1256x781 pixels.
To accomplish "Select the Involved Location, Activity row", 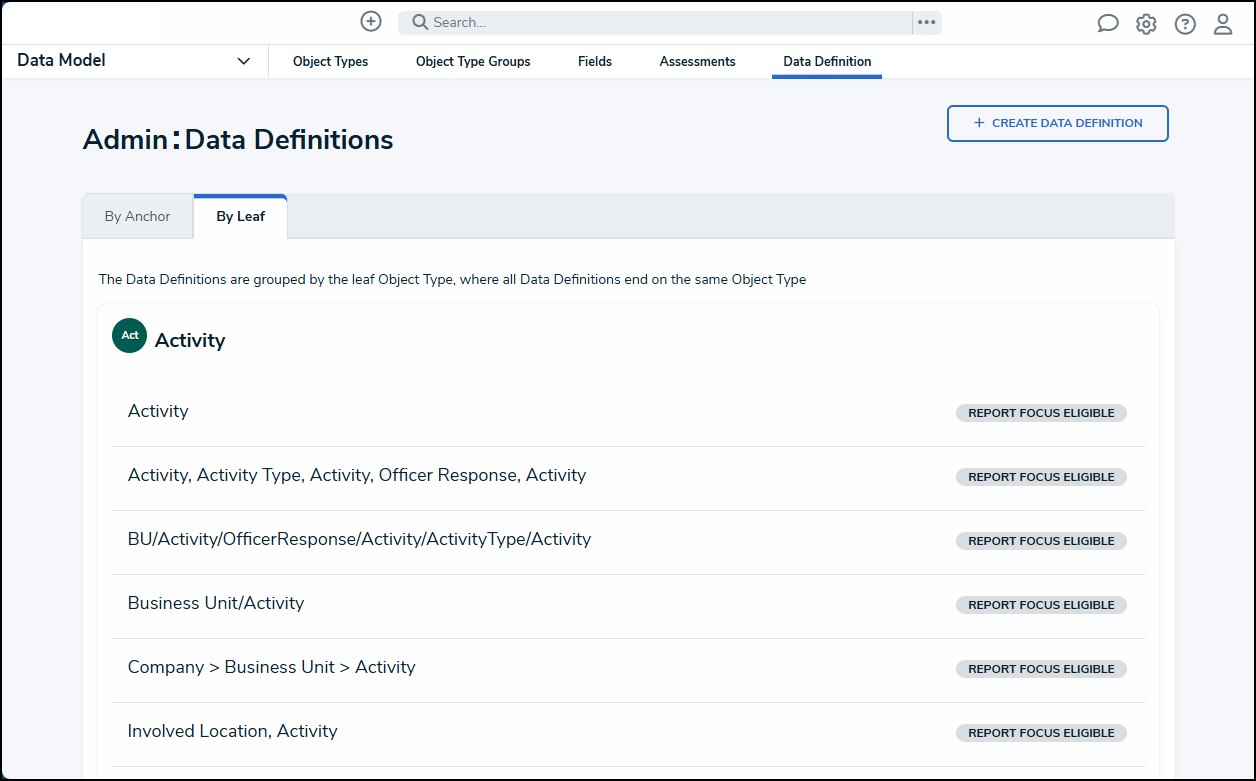I will coord(232,731).
